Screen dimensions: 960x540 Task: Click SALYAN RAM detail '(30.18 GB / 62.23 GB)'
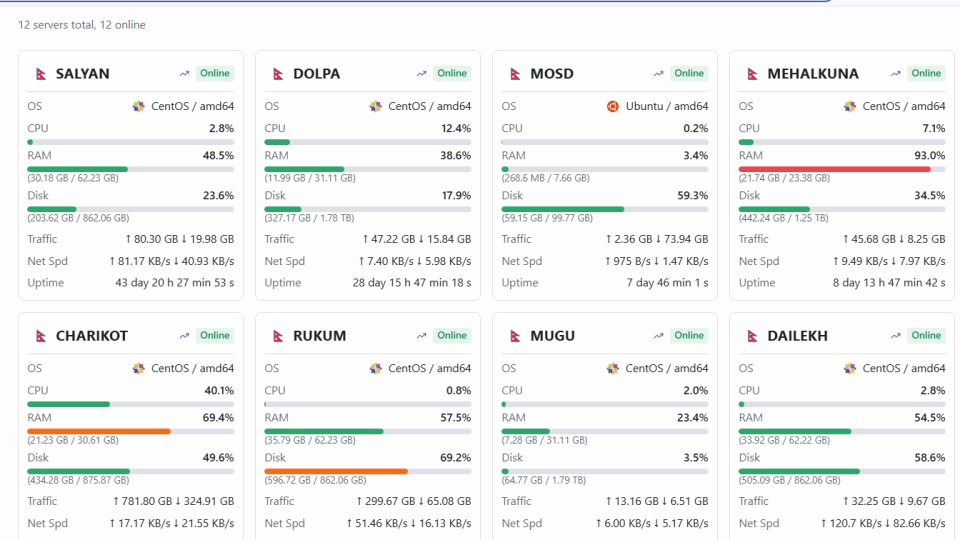73,178
